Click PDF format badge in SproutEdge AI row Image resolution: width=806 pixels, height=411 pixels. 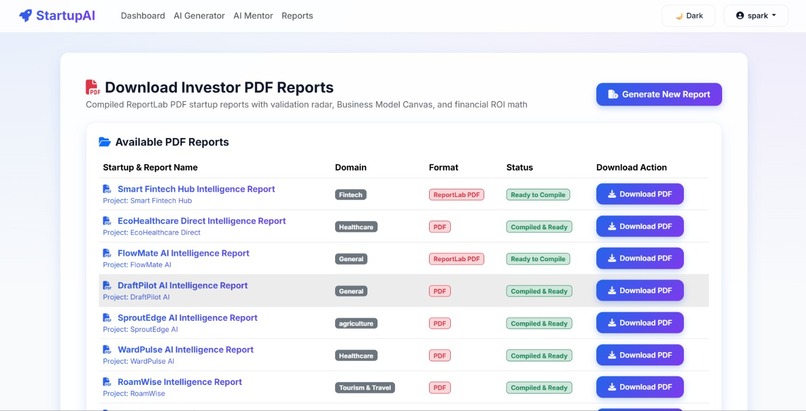[440, 324]
